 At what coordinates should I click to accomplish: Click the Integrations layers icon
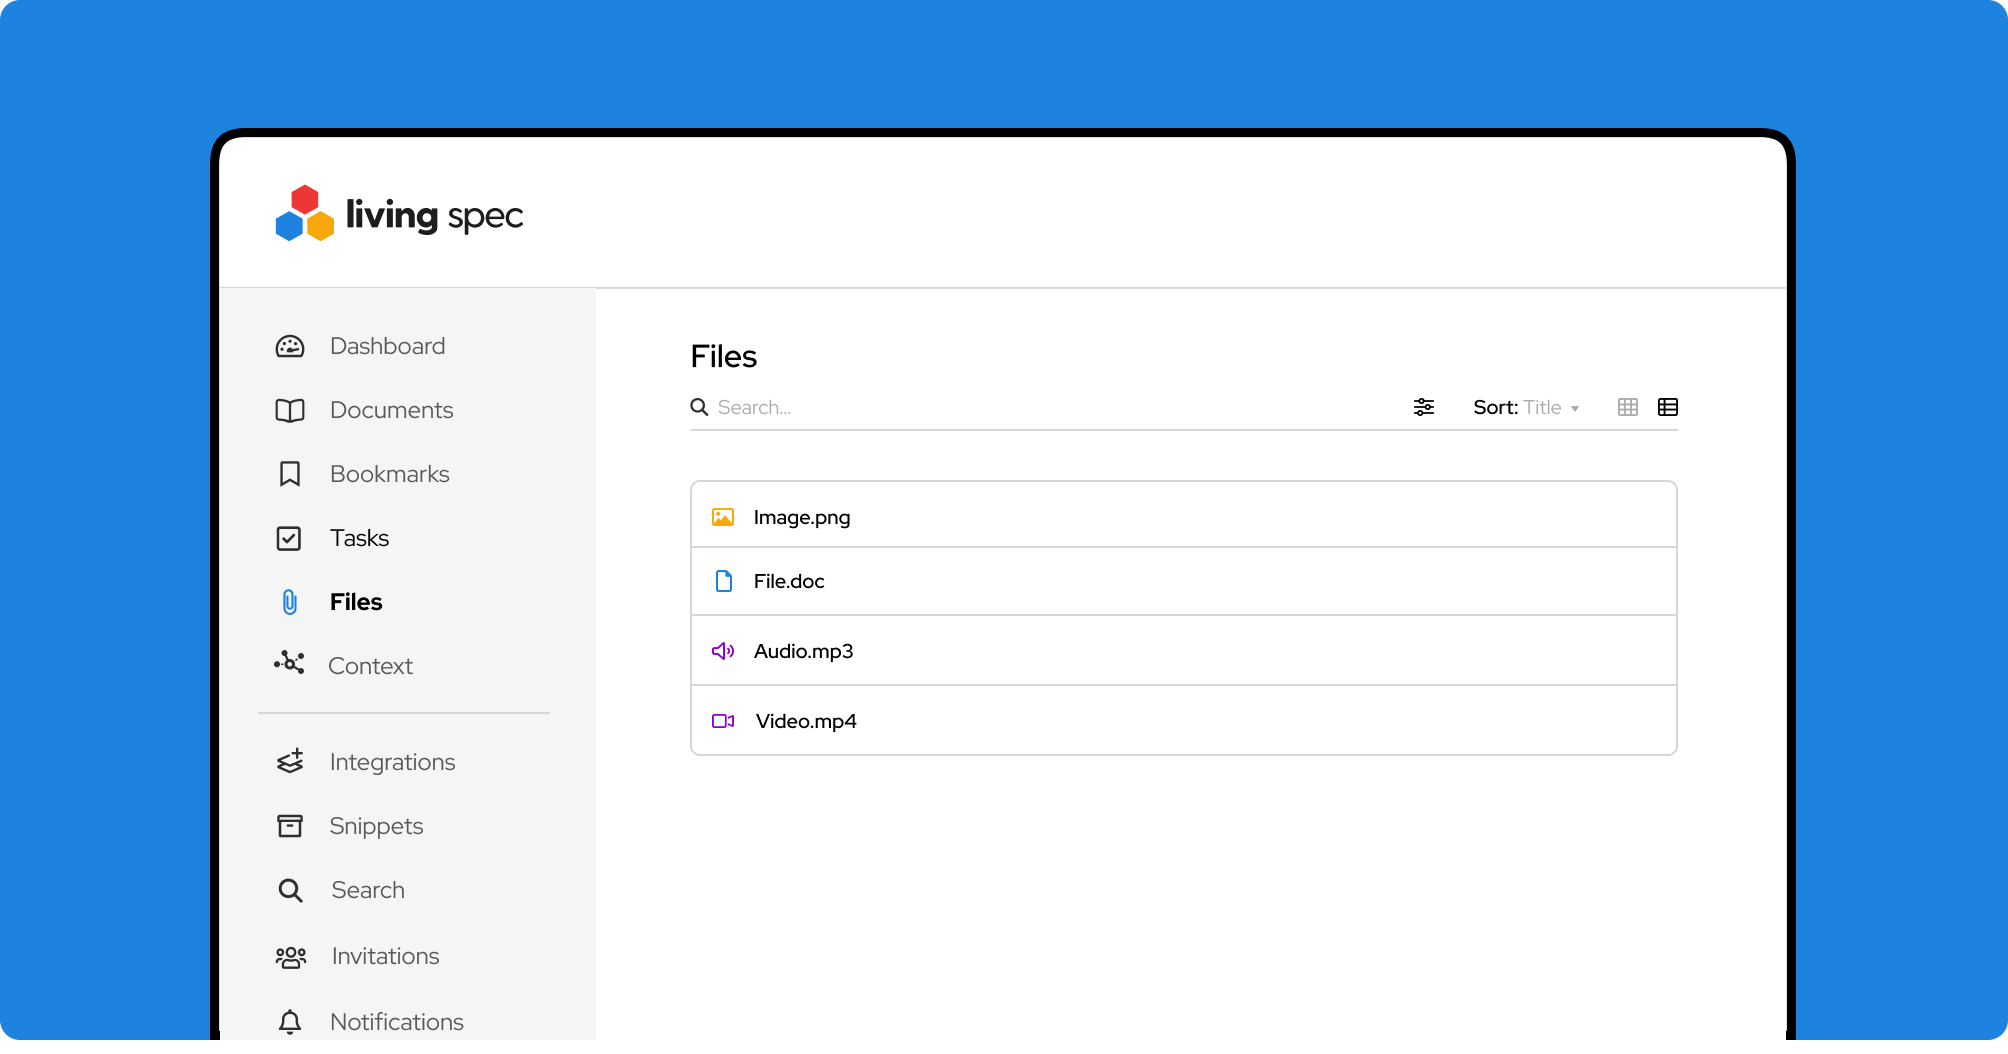[x=290, y=762]
